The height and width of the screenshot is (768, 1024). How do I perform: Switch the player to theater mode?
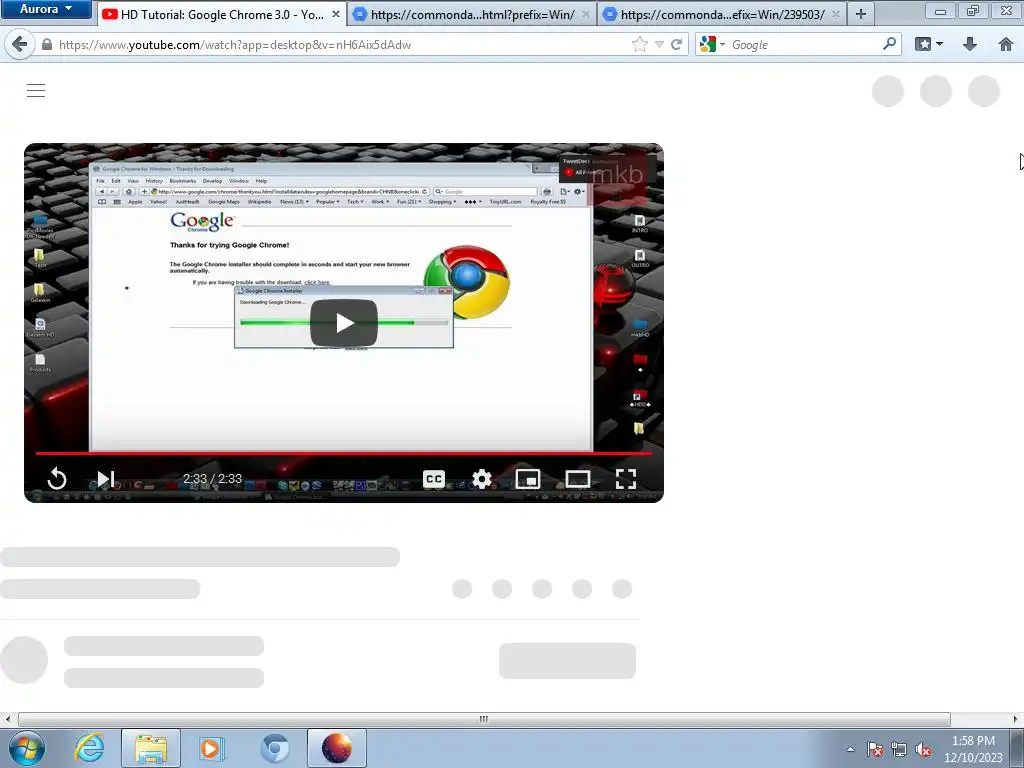tap(577, 479)
